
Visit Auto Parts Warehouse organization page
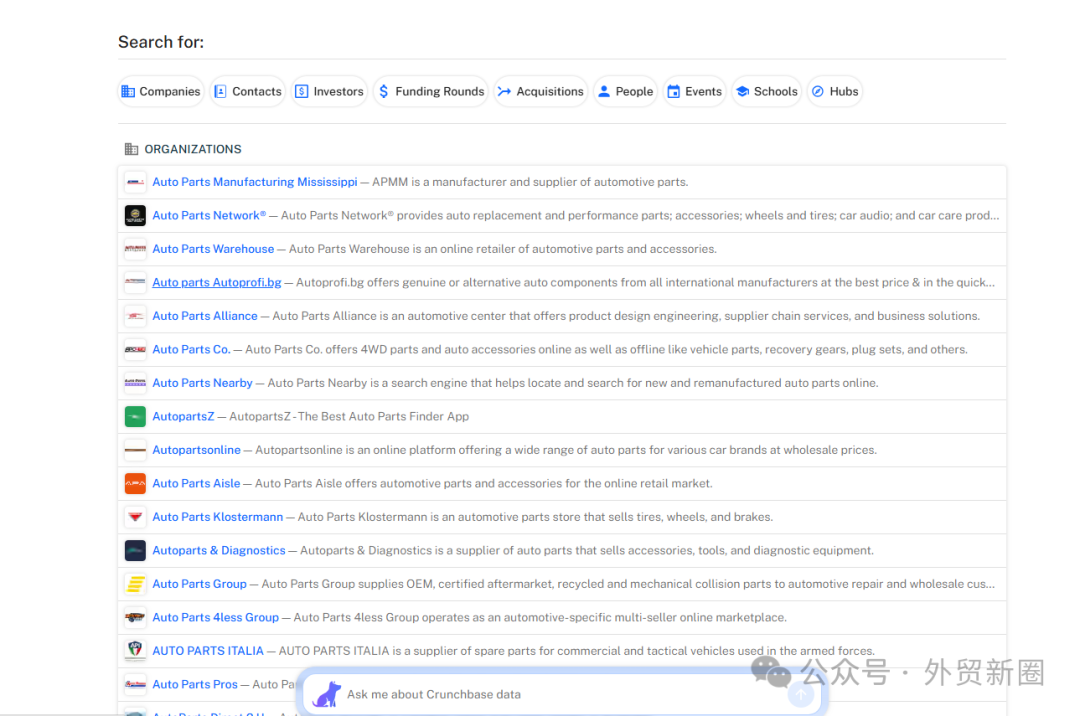[213, 249]
